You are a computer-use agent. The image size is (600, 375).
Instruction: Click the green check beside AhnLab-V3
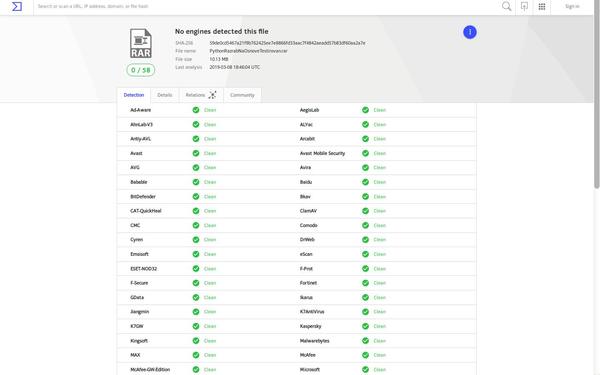point(196,124)
